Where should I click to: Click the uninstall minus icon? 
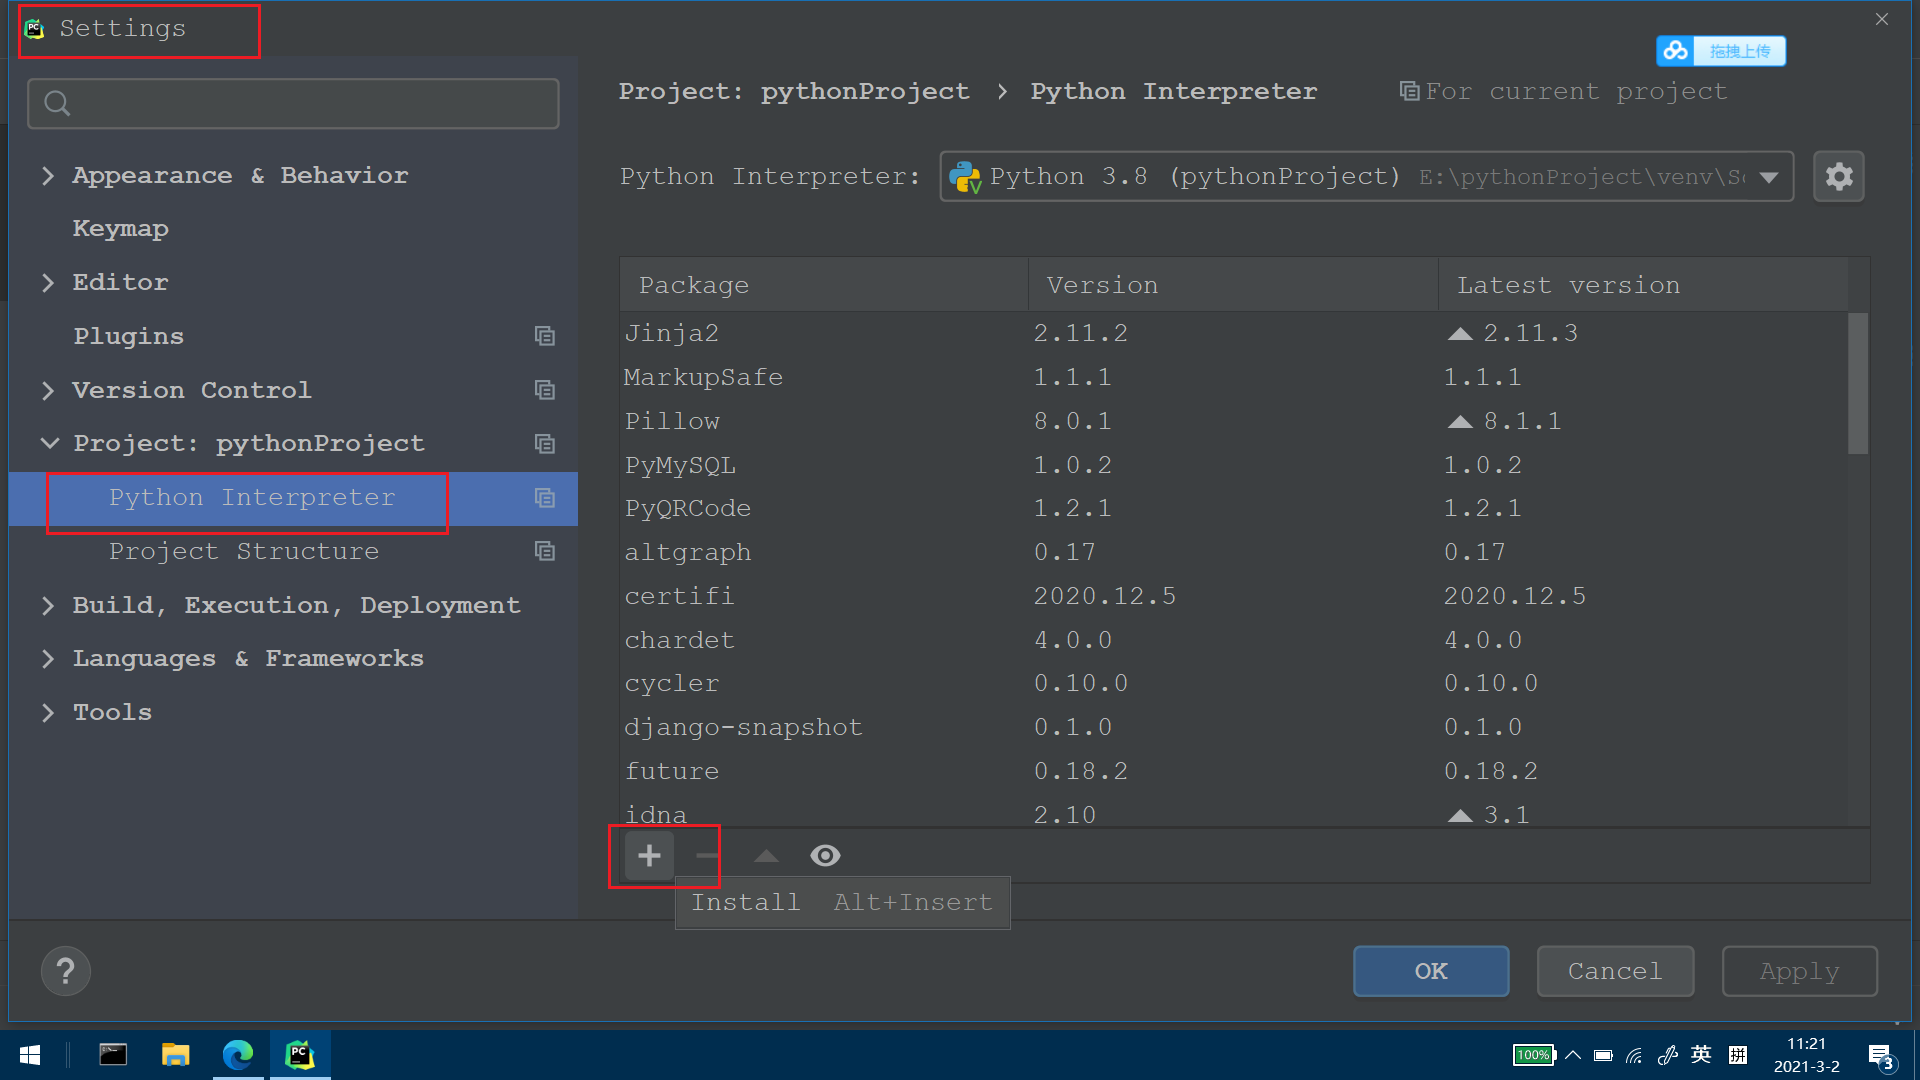pos(707,856)
